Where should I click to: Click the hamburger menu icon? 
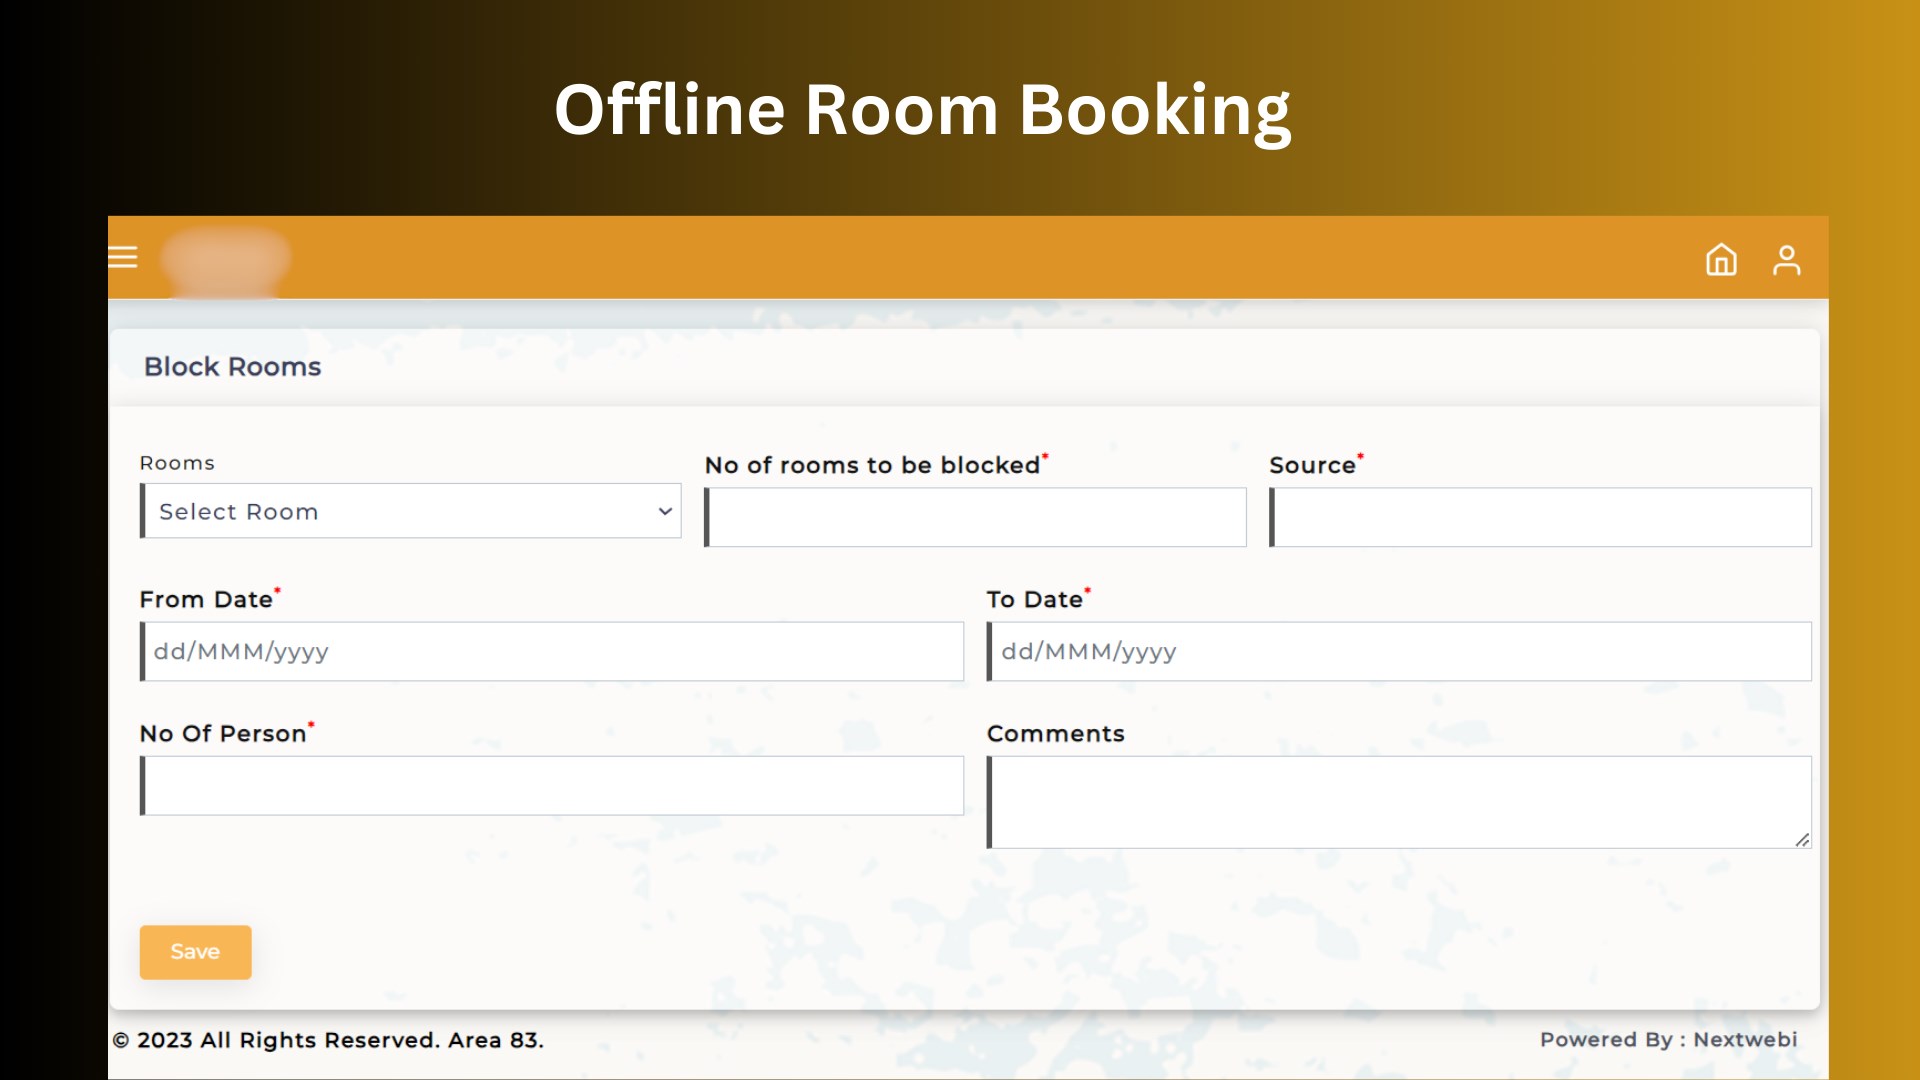pyautogui.click(x=124, y=257)
